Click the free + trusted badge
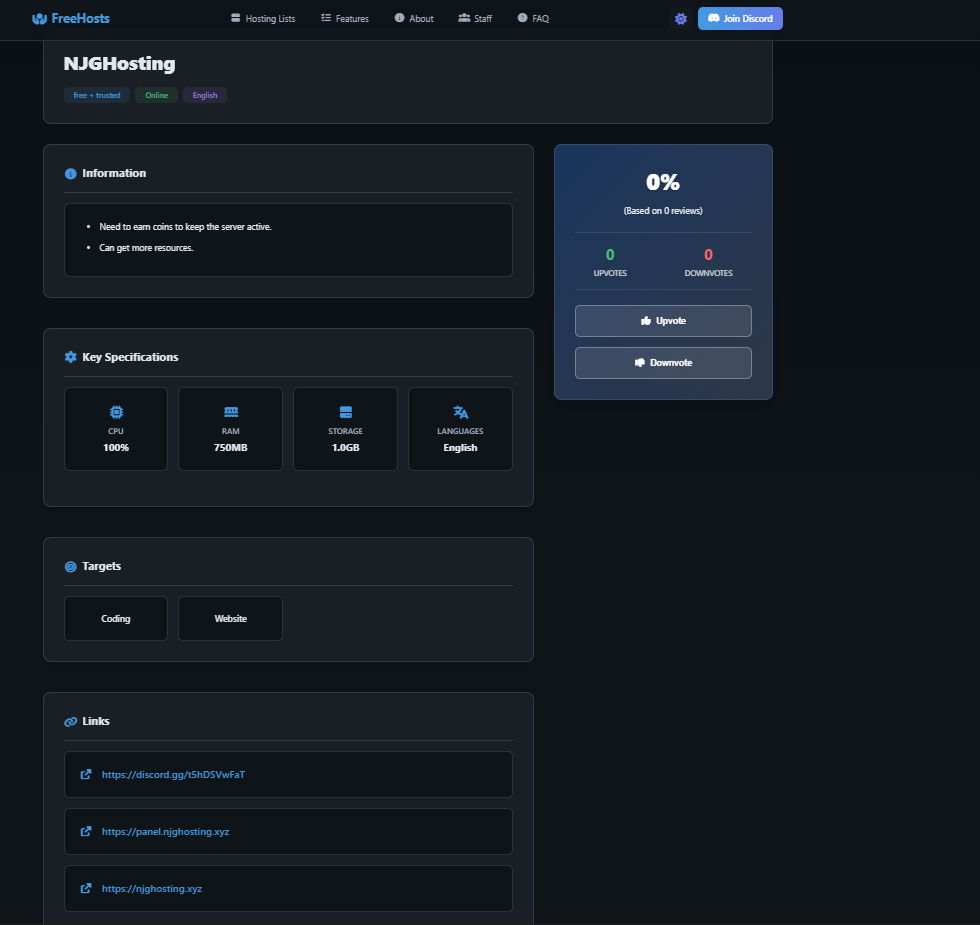 96,95
